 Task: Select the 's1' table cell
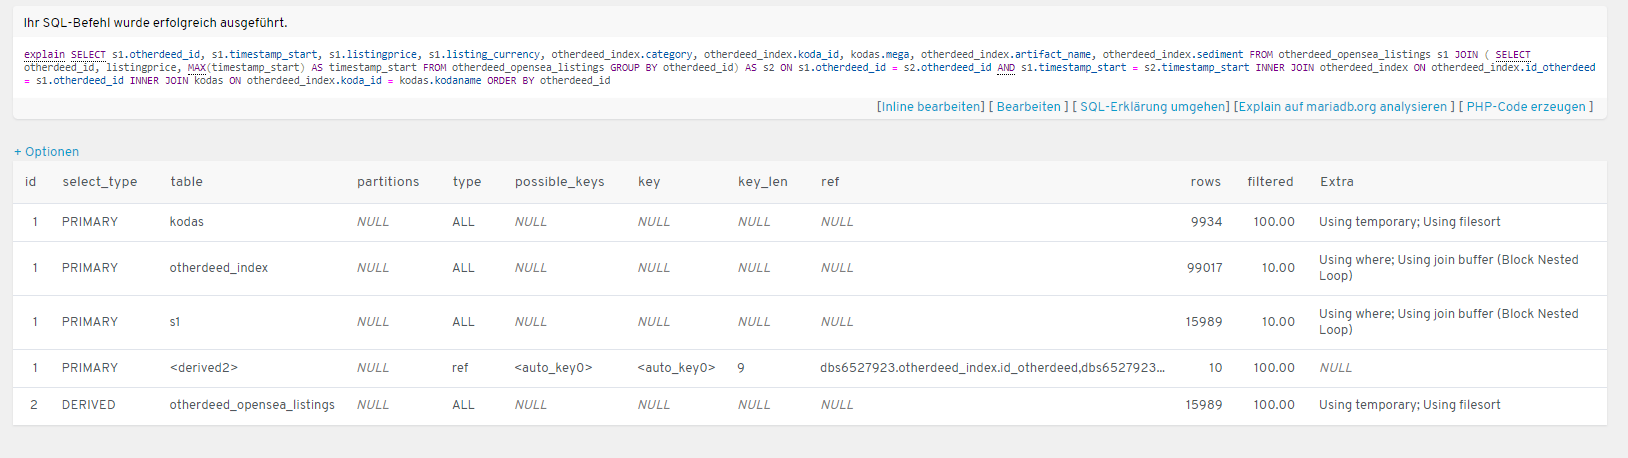tap(175, 322)
